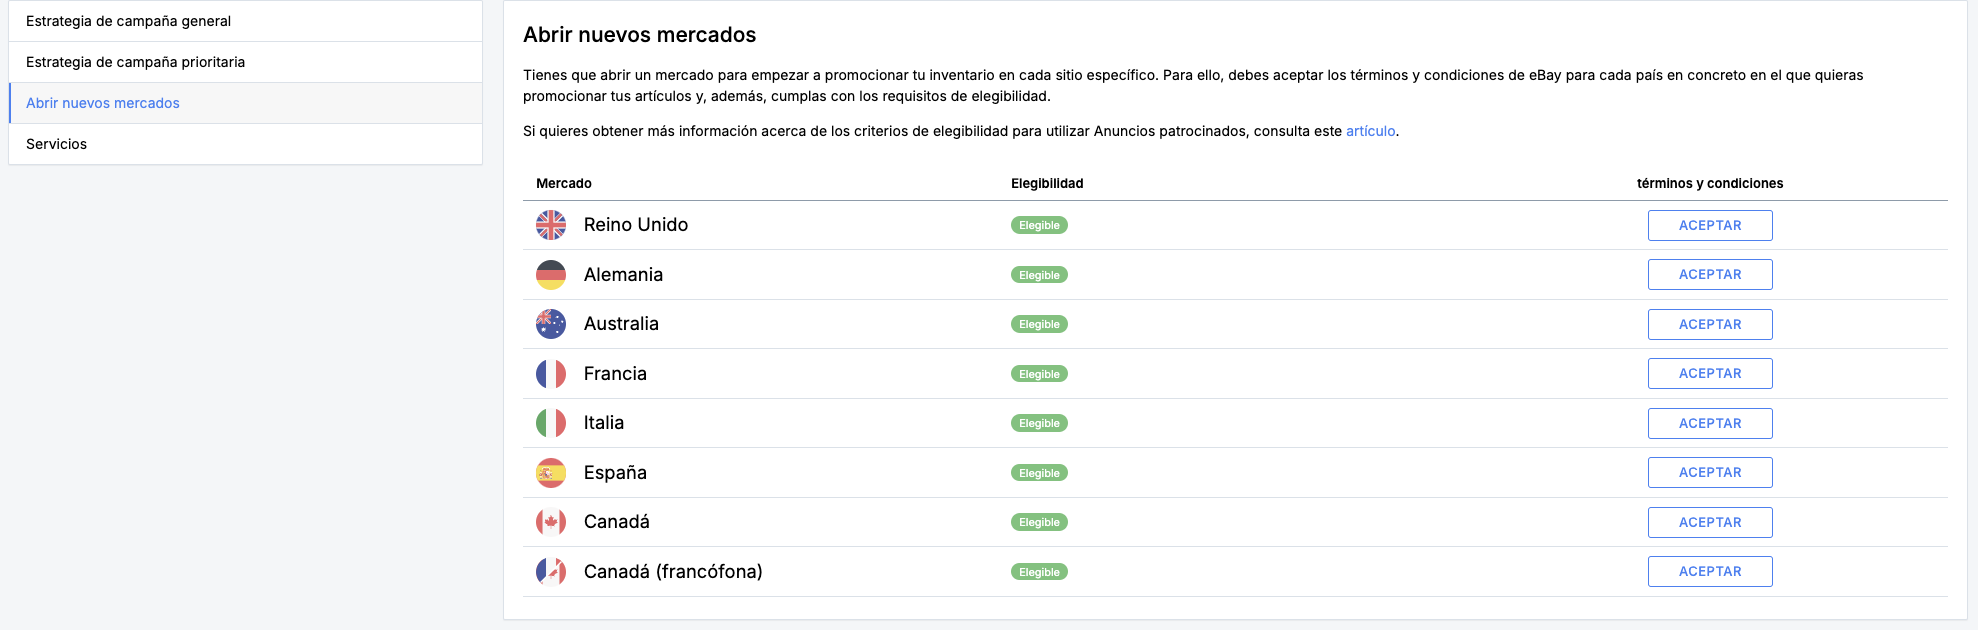This screenshot has height=630, width=1978.
Task: Accept terms for Canadá (francófona)
Action: tap(1710, 572)
